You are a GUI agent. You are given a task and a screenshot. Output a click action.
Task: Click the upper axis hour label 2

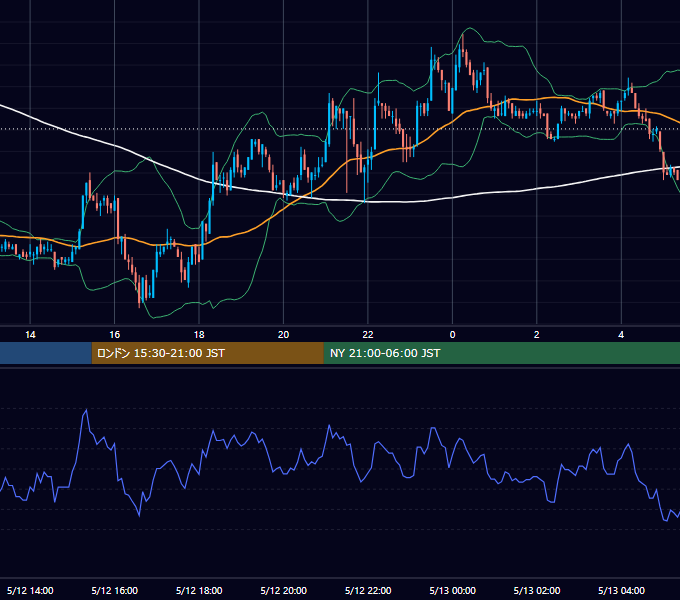point(537,335)
